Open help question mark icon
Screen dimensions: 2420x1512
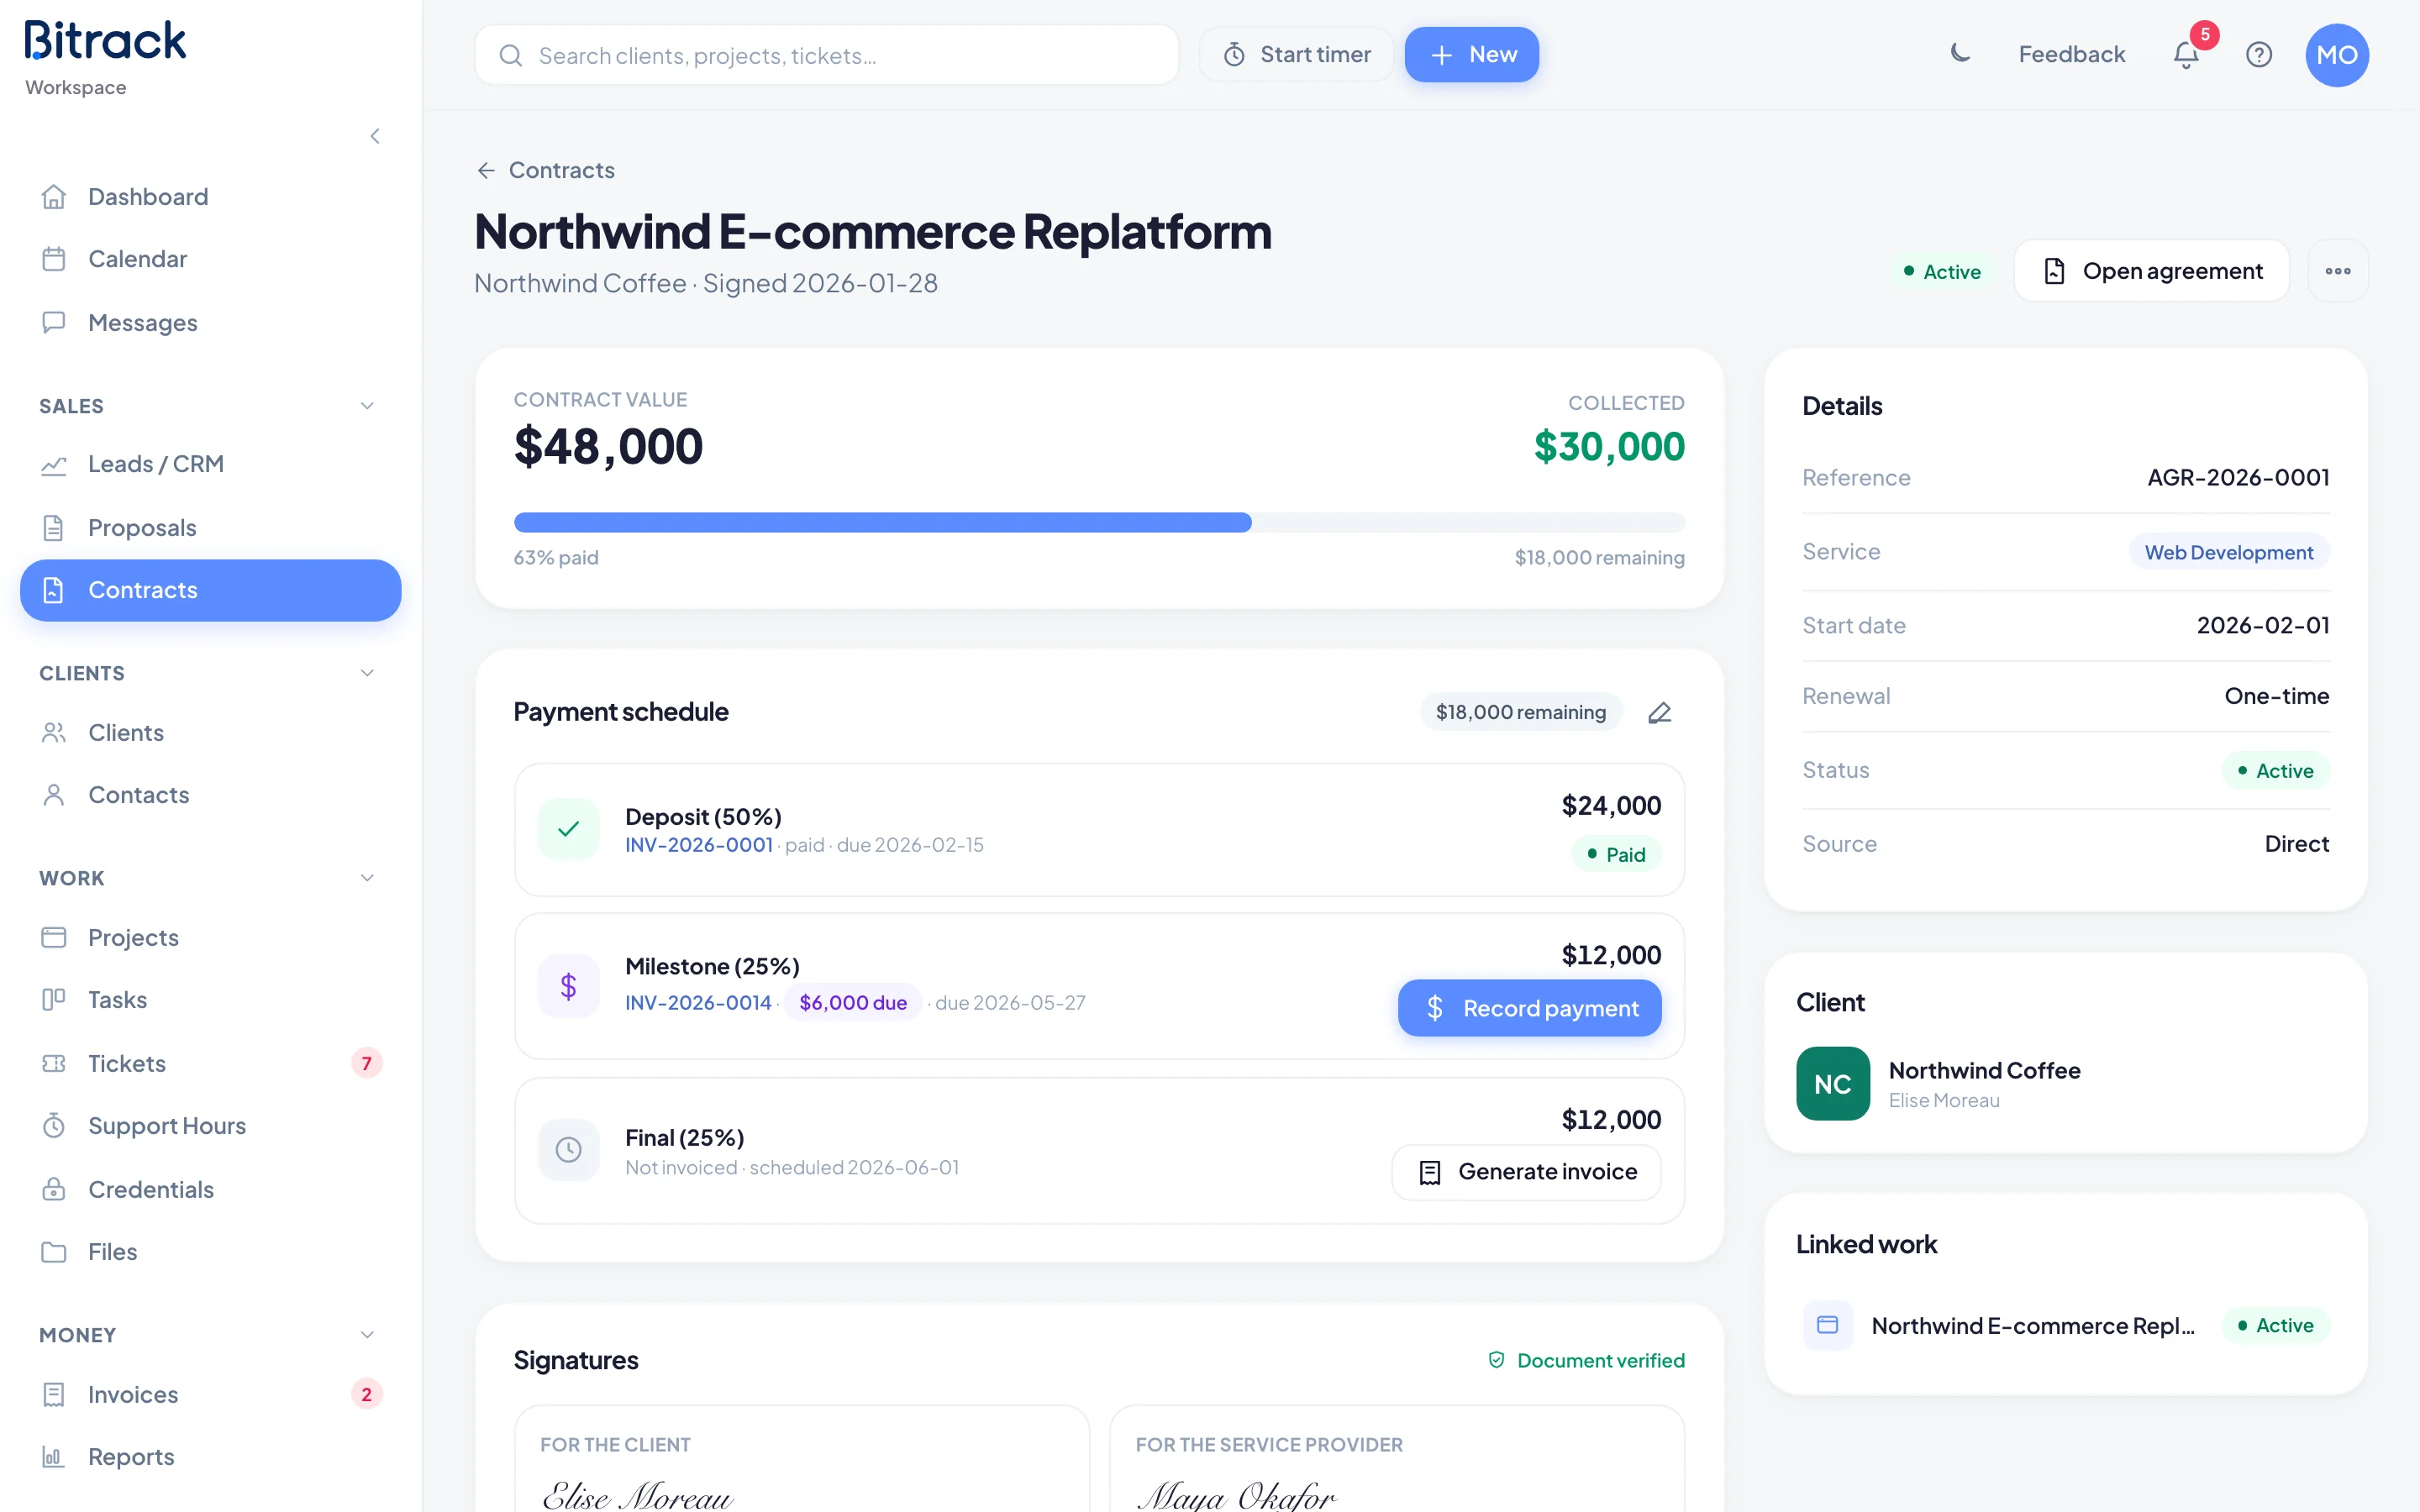[x=2259, y=54]
